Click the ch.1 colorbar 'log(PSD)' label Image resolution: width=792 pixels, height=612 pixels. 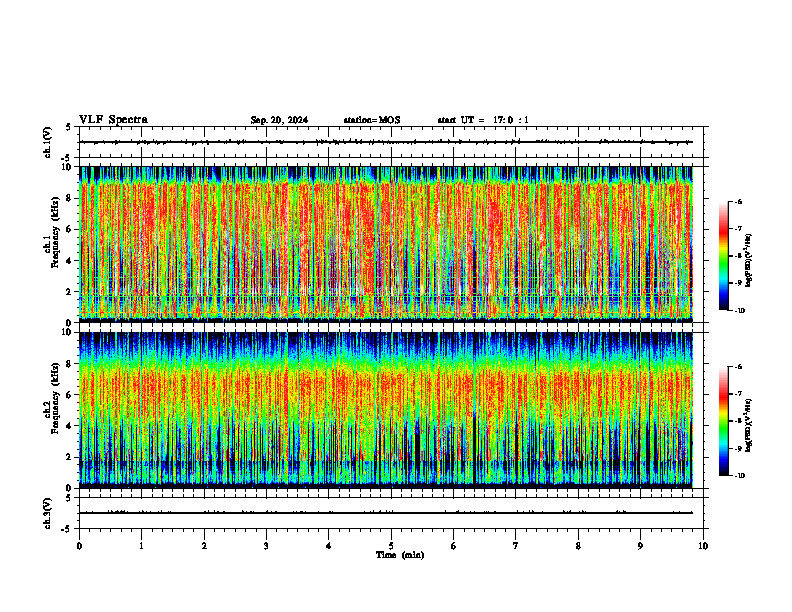click(x=749, y=261)
